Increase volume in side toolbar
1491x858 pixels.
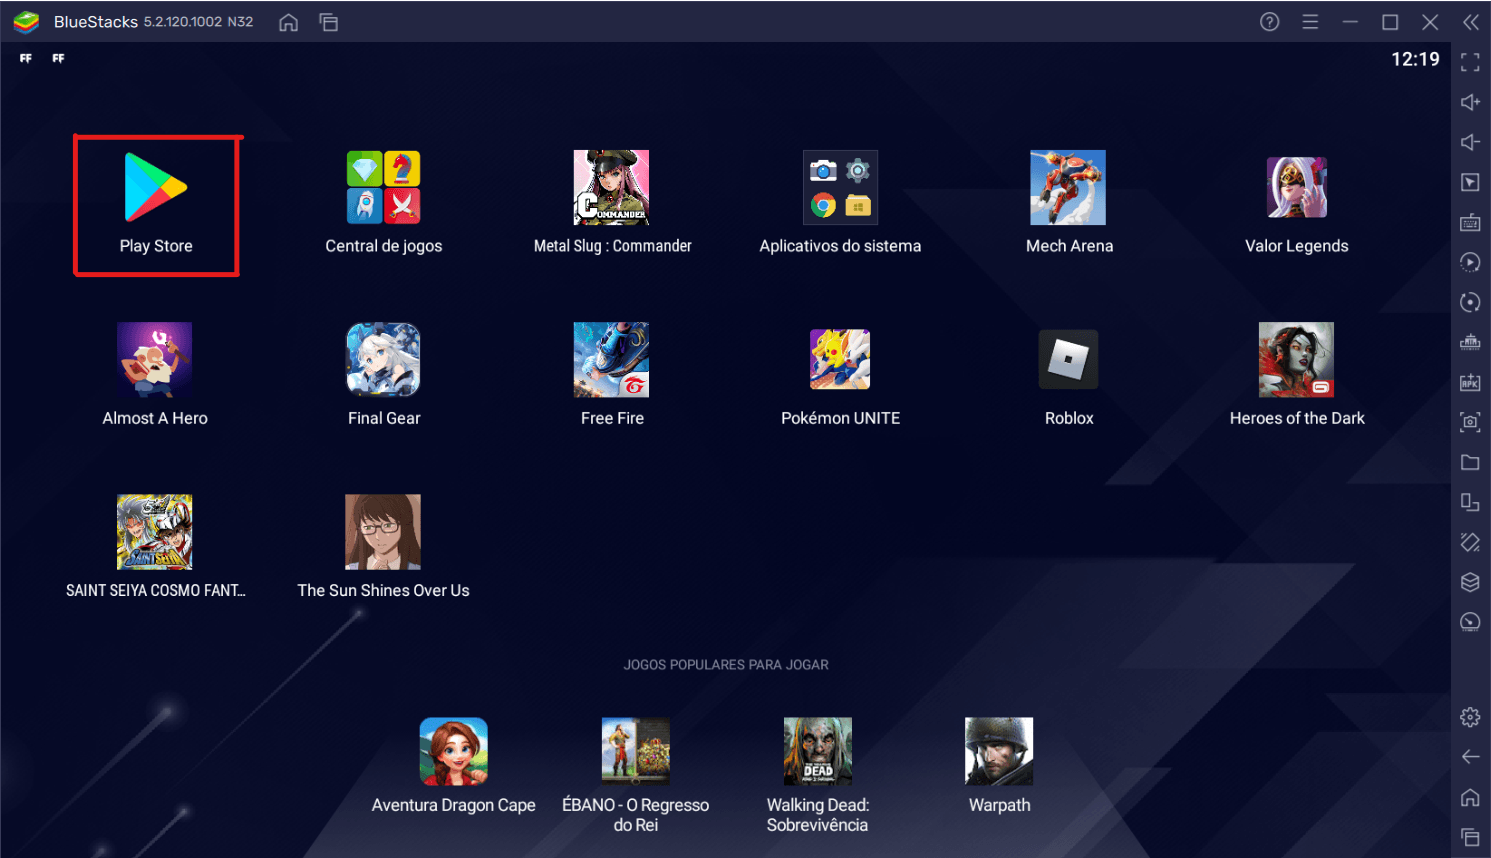[x=1470, y=102]
